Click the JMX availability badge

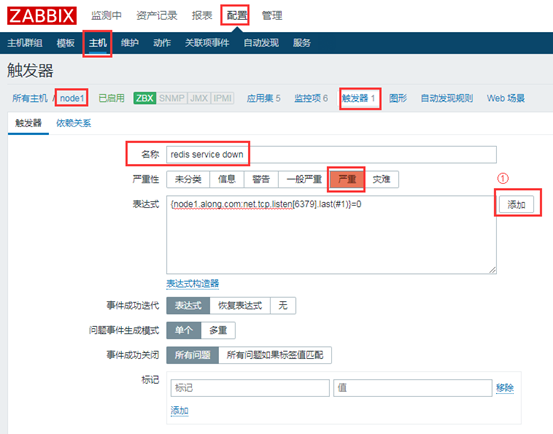coord(199,98)
